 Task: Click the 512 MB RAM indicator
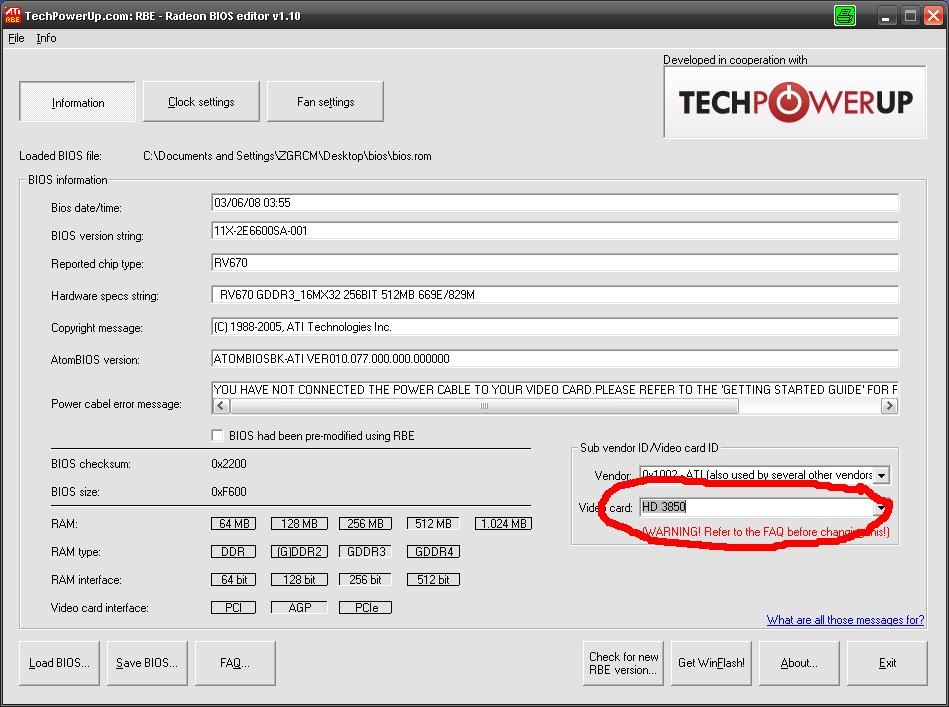tap(433, 524)
